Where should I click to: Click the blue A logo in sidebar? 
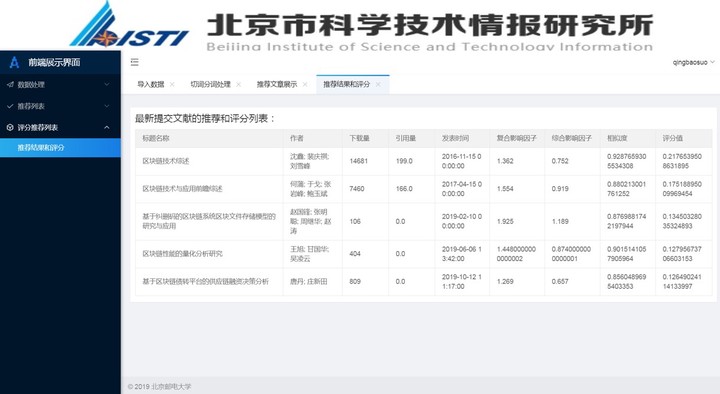pos(14,62)
